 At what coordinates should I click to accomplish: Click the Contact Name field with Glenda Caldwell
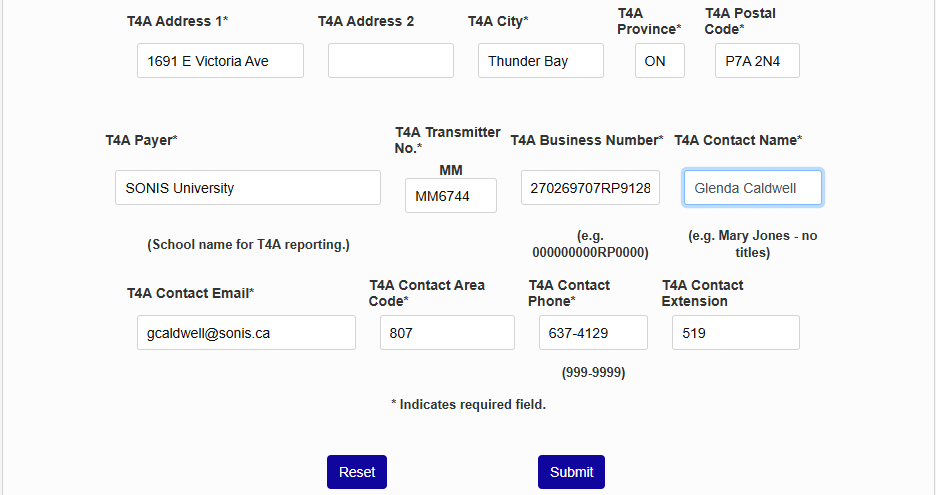753,188
